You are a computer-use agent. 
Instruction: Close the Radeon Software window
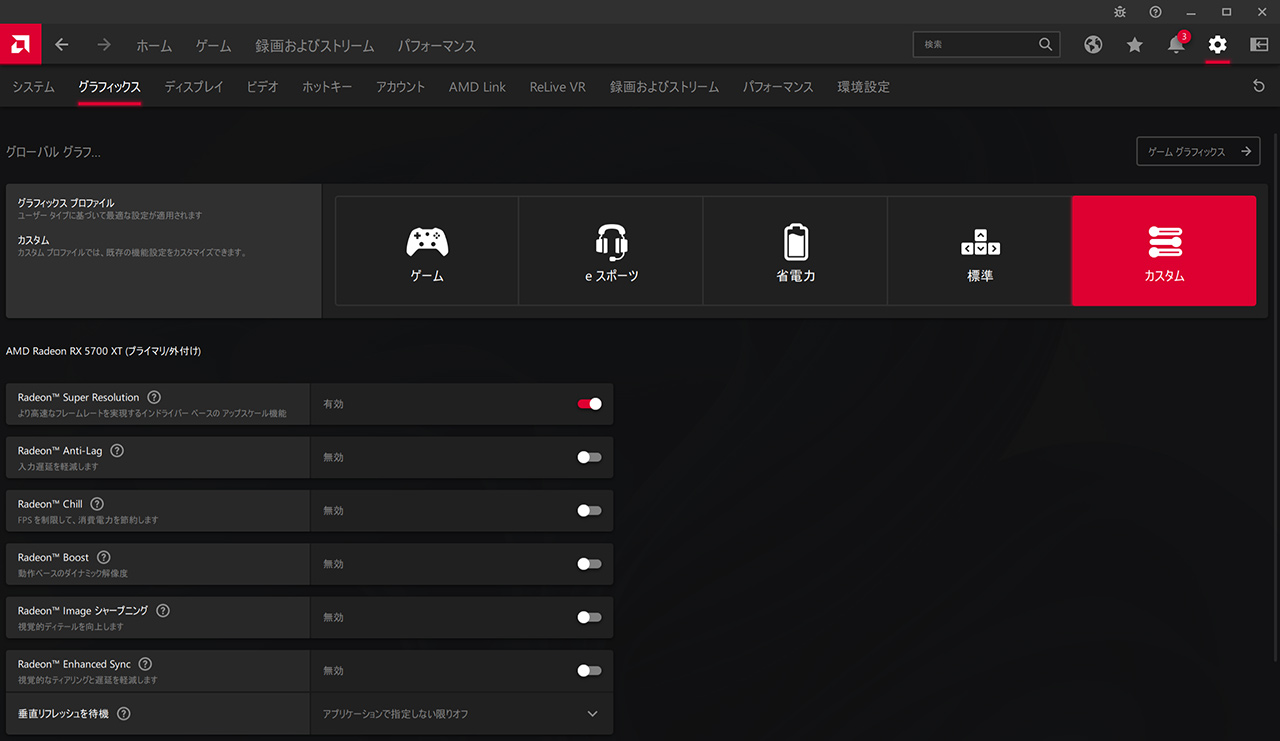tap(1261, 12)
